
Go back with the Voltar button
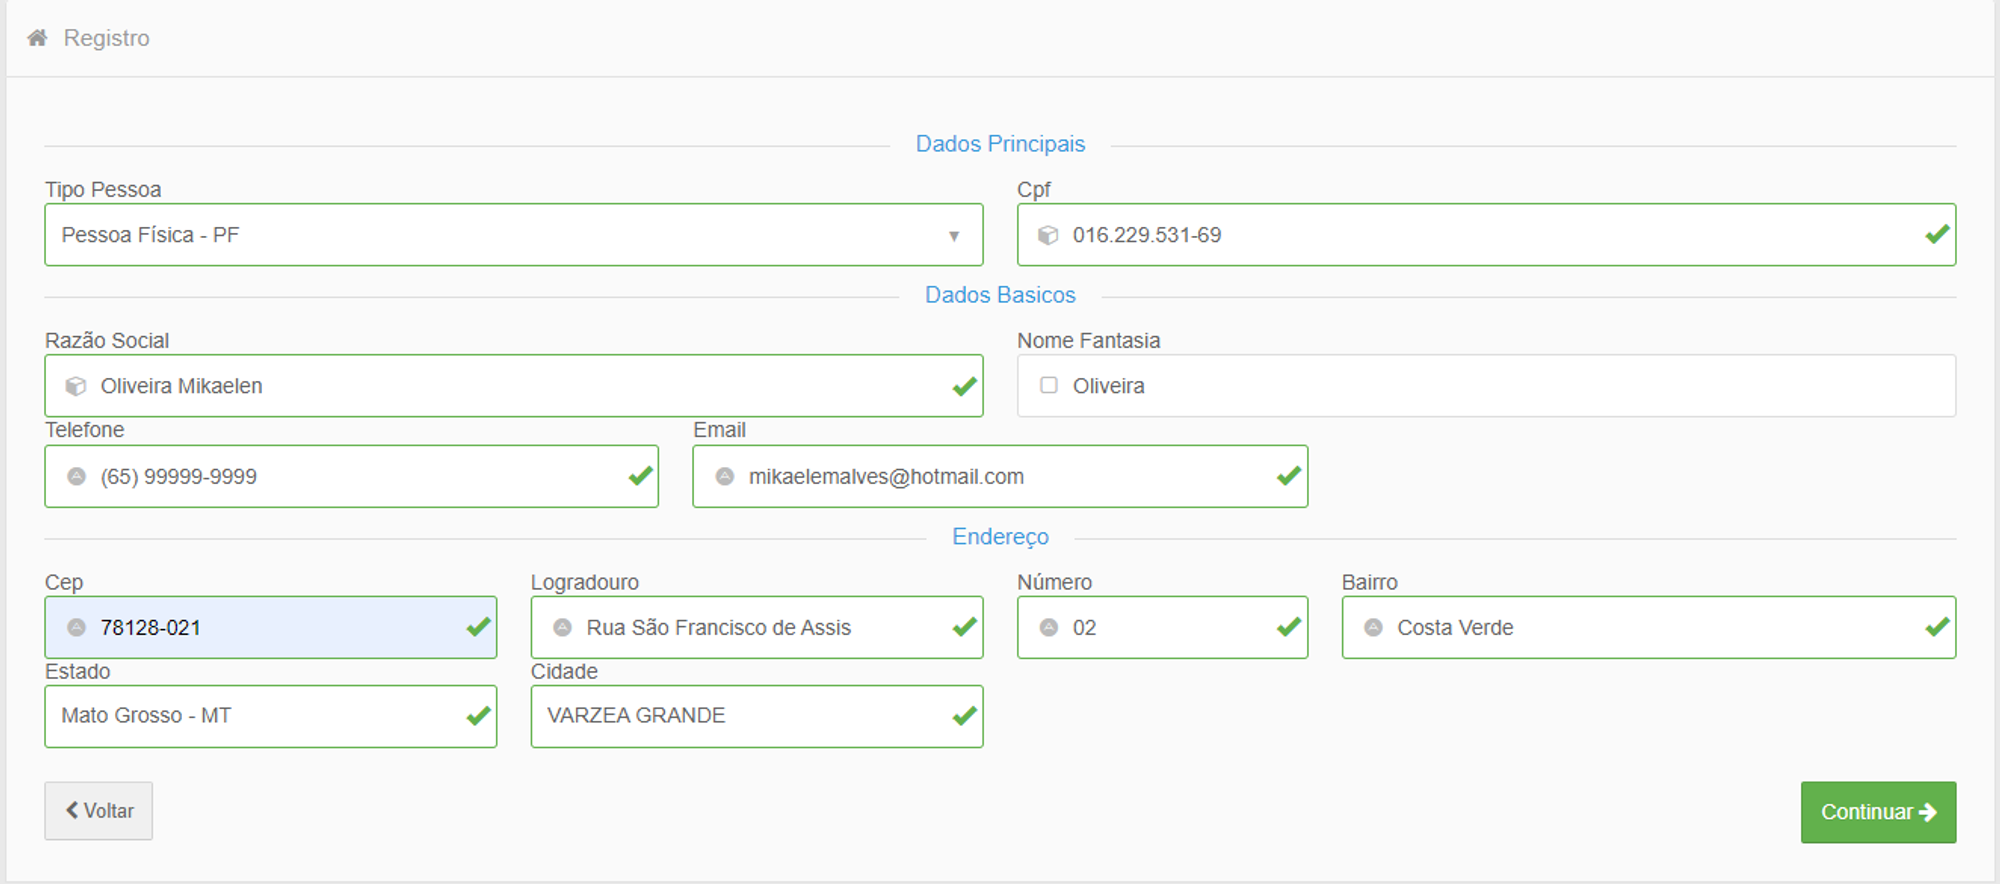(99, 811)
